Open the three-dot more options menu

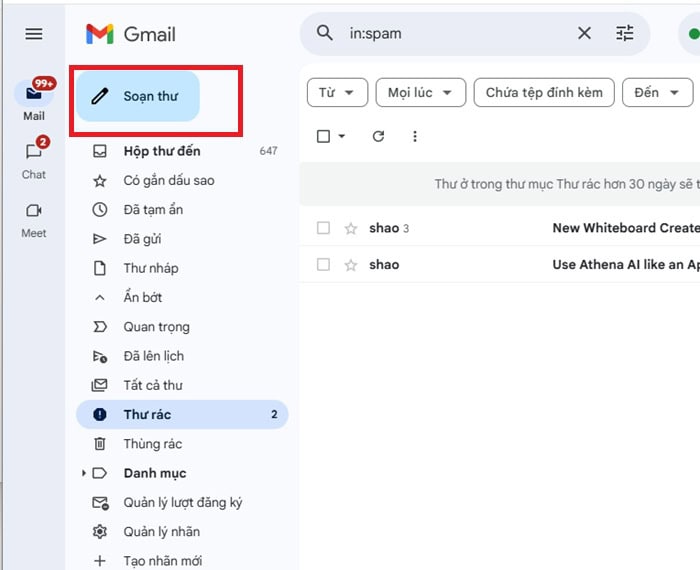[415, 136]
